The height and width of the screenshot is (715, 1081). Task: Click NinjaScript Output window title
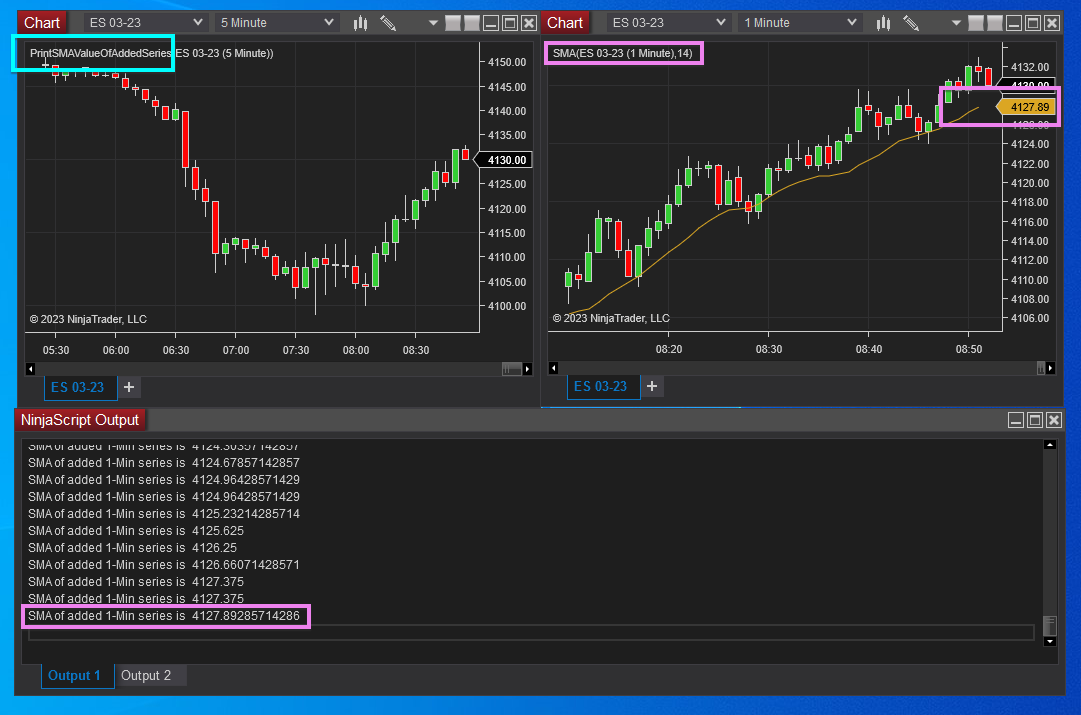[x=80, y=420]
